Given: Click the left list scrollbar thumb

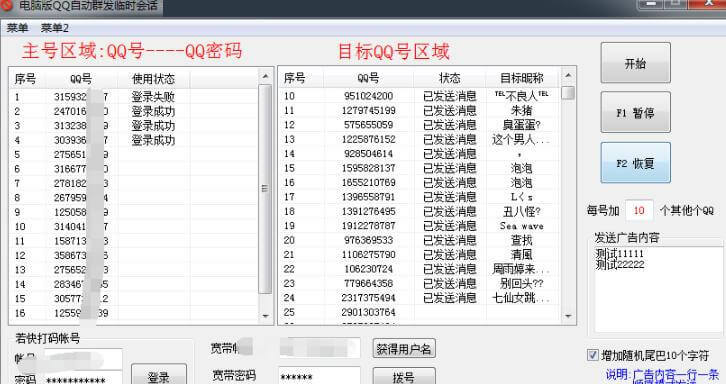Looking at the screenshot, I should pyautogui.click(x=265, y=189).
